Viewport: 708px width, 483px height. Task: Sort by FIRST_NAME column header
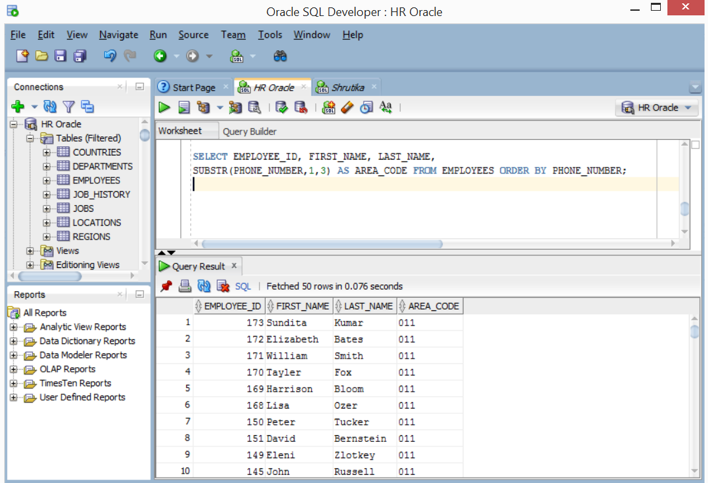(299, 306)
